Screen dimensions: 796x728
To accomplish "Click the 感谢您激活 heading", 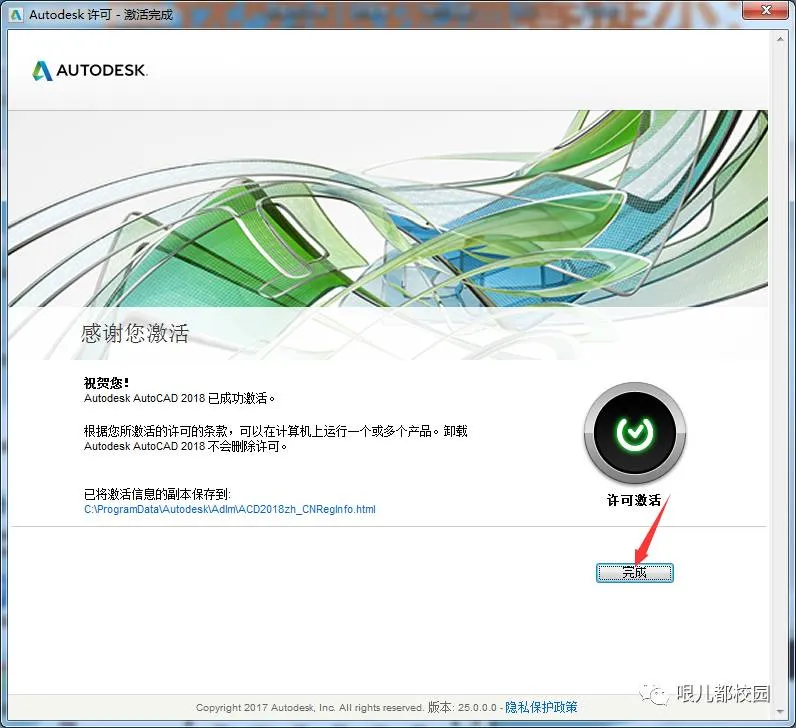I will click(x=135, y=334).
